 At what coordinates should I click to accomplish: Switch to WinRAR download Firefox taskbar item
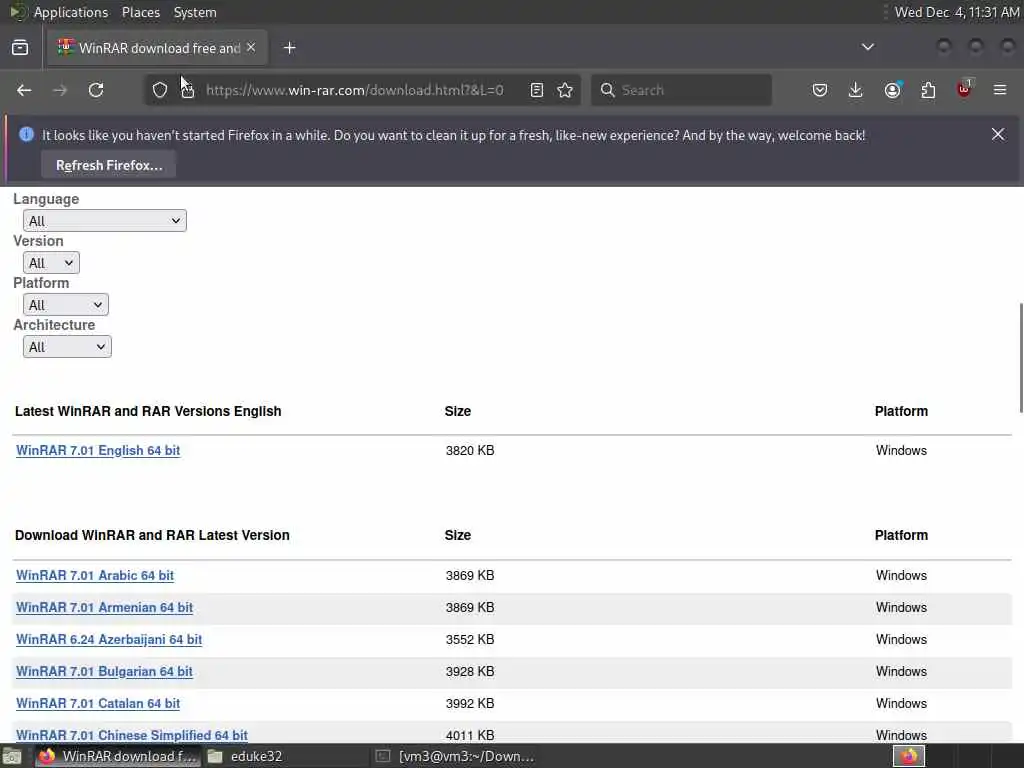(118, 756)
